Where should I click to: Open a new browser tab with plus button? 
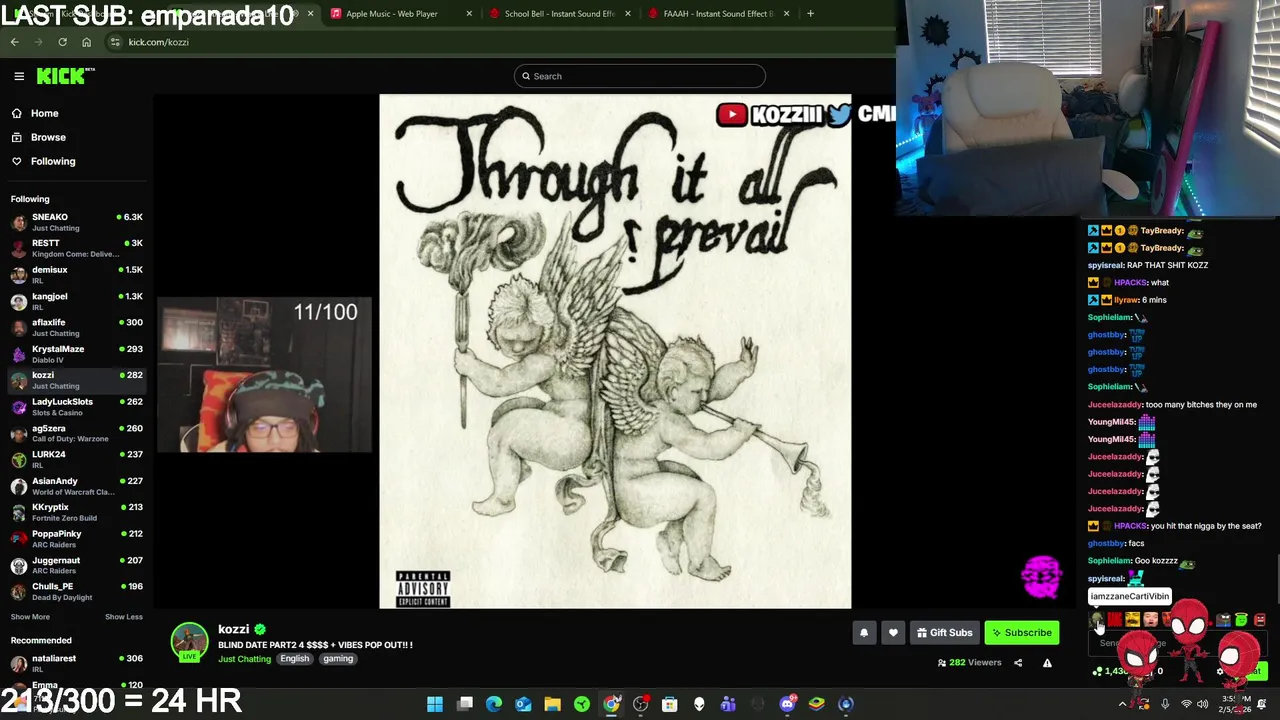coord(810,14)
